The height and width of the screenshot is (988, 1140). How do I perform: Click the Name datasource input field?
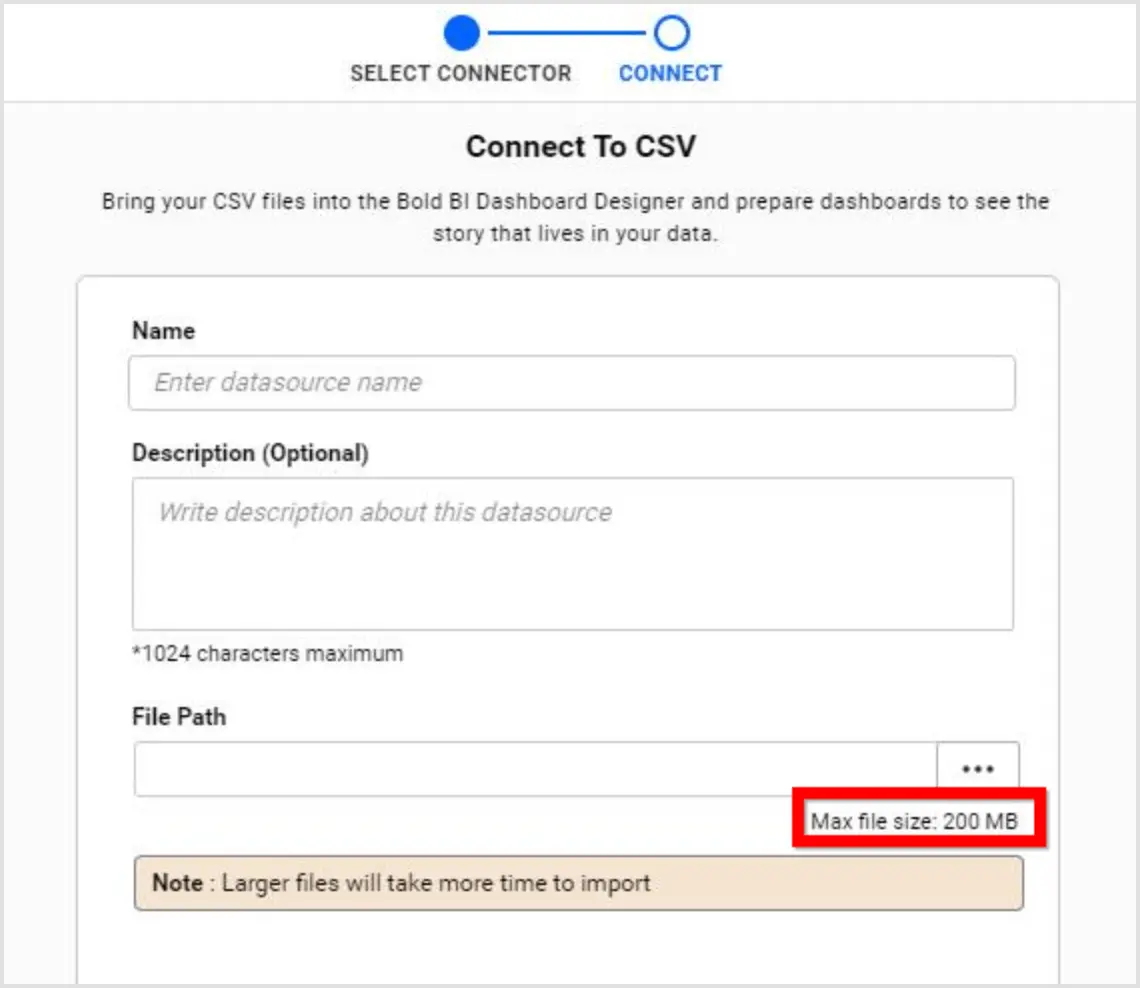pyautogui.click(x=571, y=382)
